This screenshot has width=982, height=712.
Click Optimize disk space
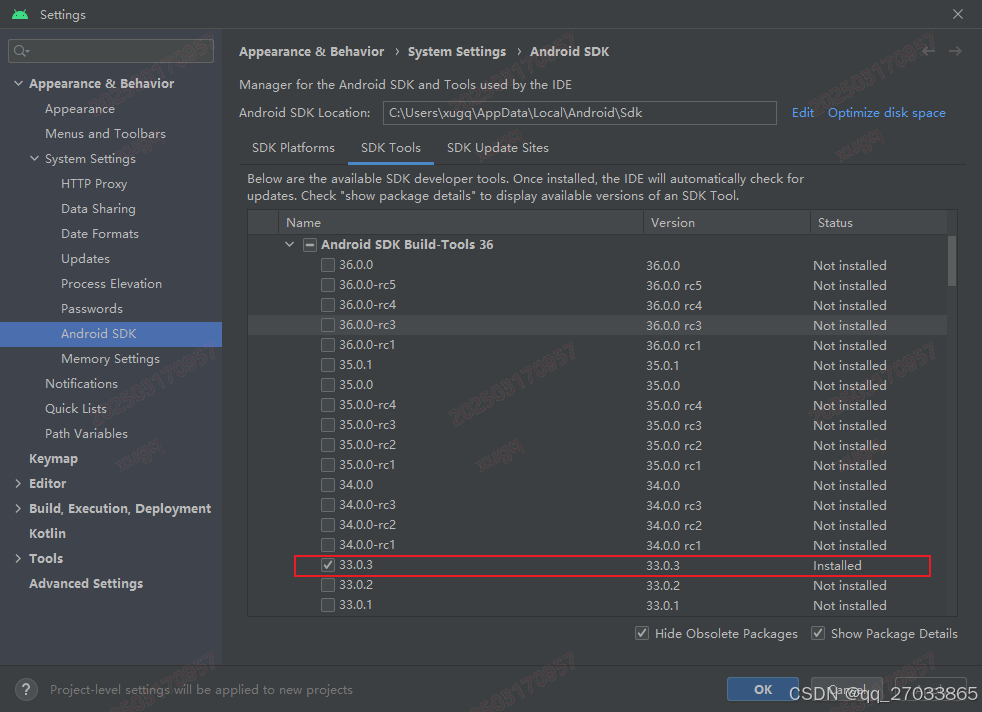click(886, 113)
